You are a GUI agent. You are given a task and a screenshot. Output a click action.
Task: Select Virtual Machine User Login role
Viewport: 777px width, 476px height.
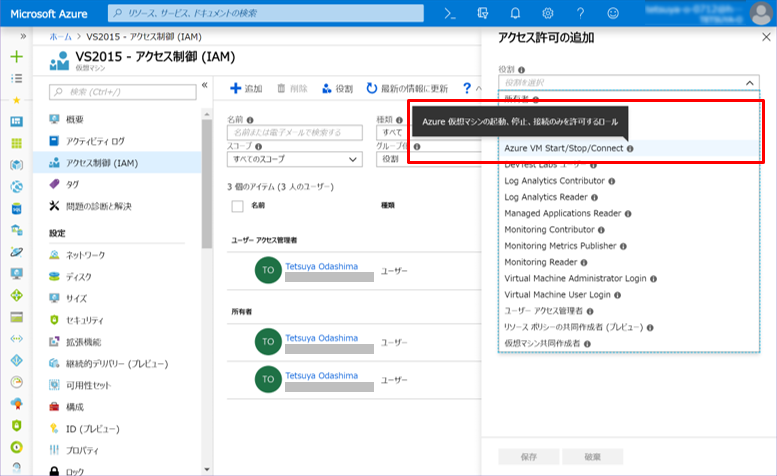tap(629, 295)
